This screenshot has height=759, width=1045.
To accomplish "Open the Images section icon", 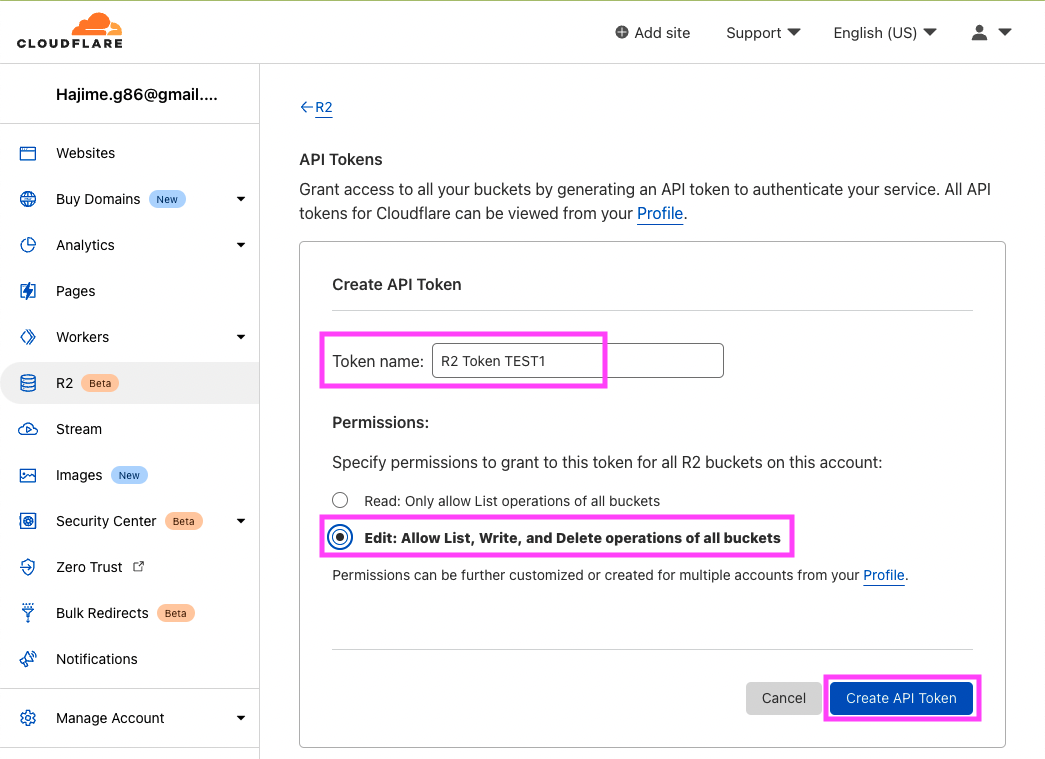I will pyautogui.click(x=27, y=475).
